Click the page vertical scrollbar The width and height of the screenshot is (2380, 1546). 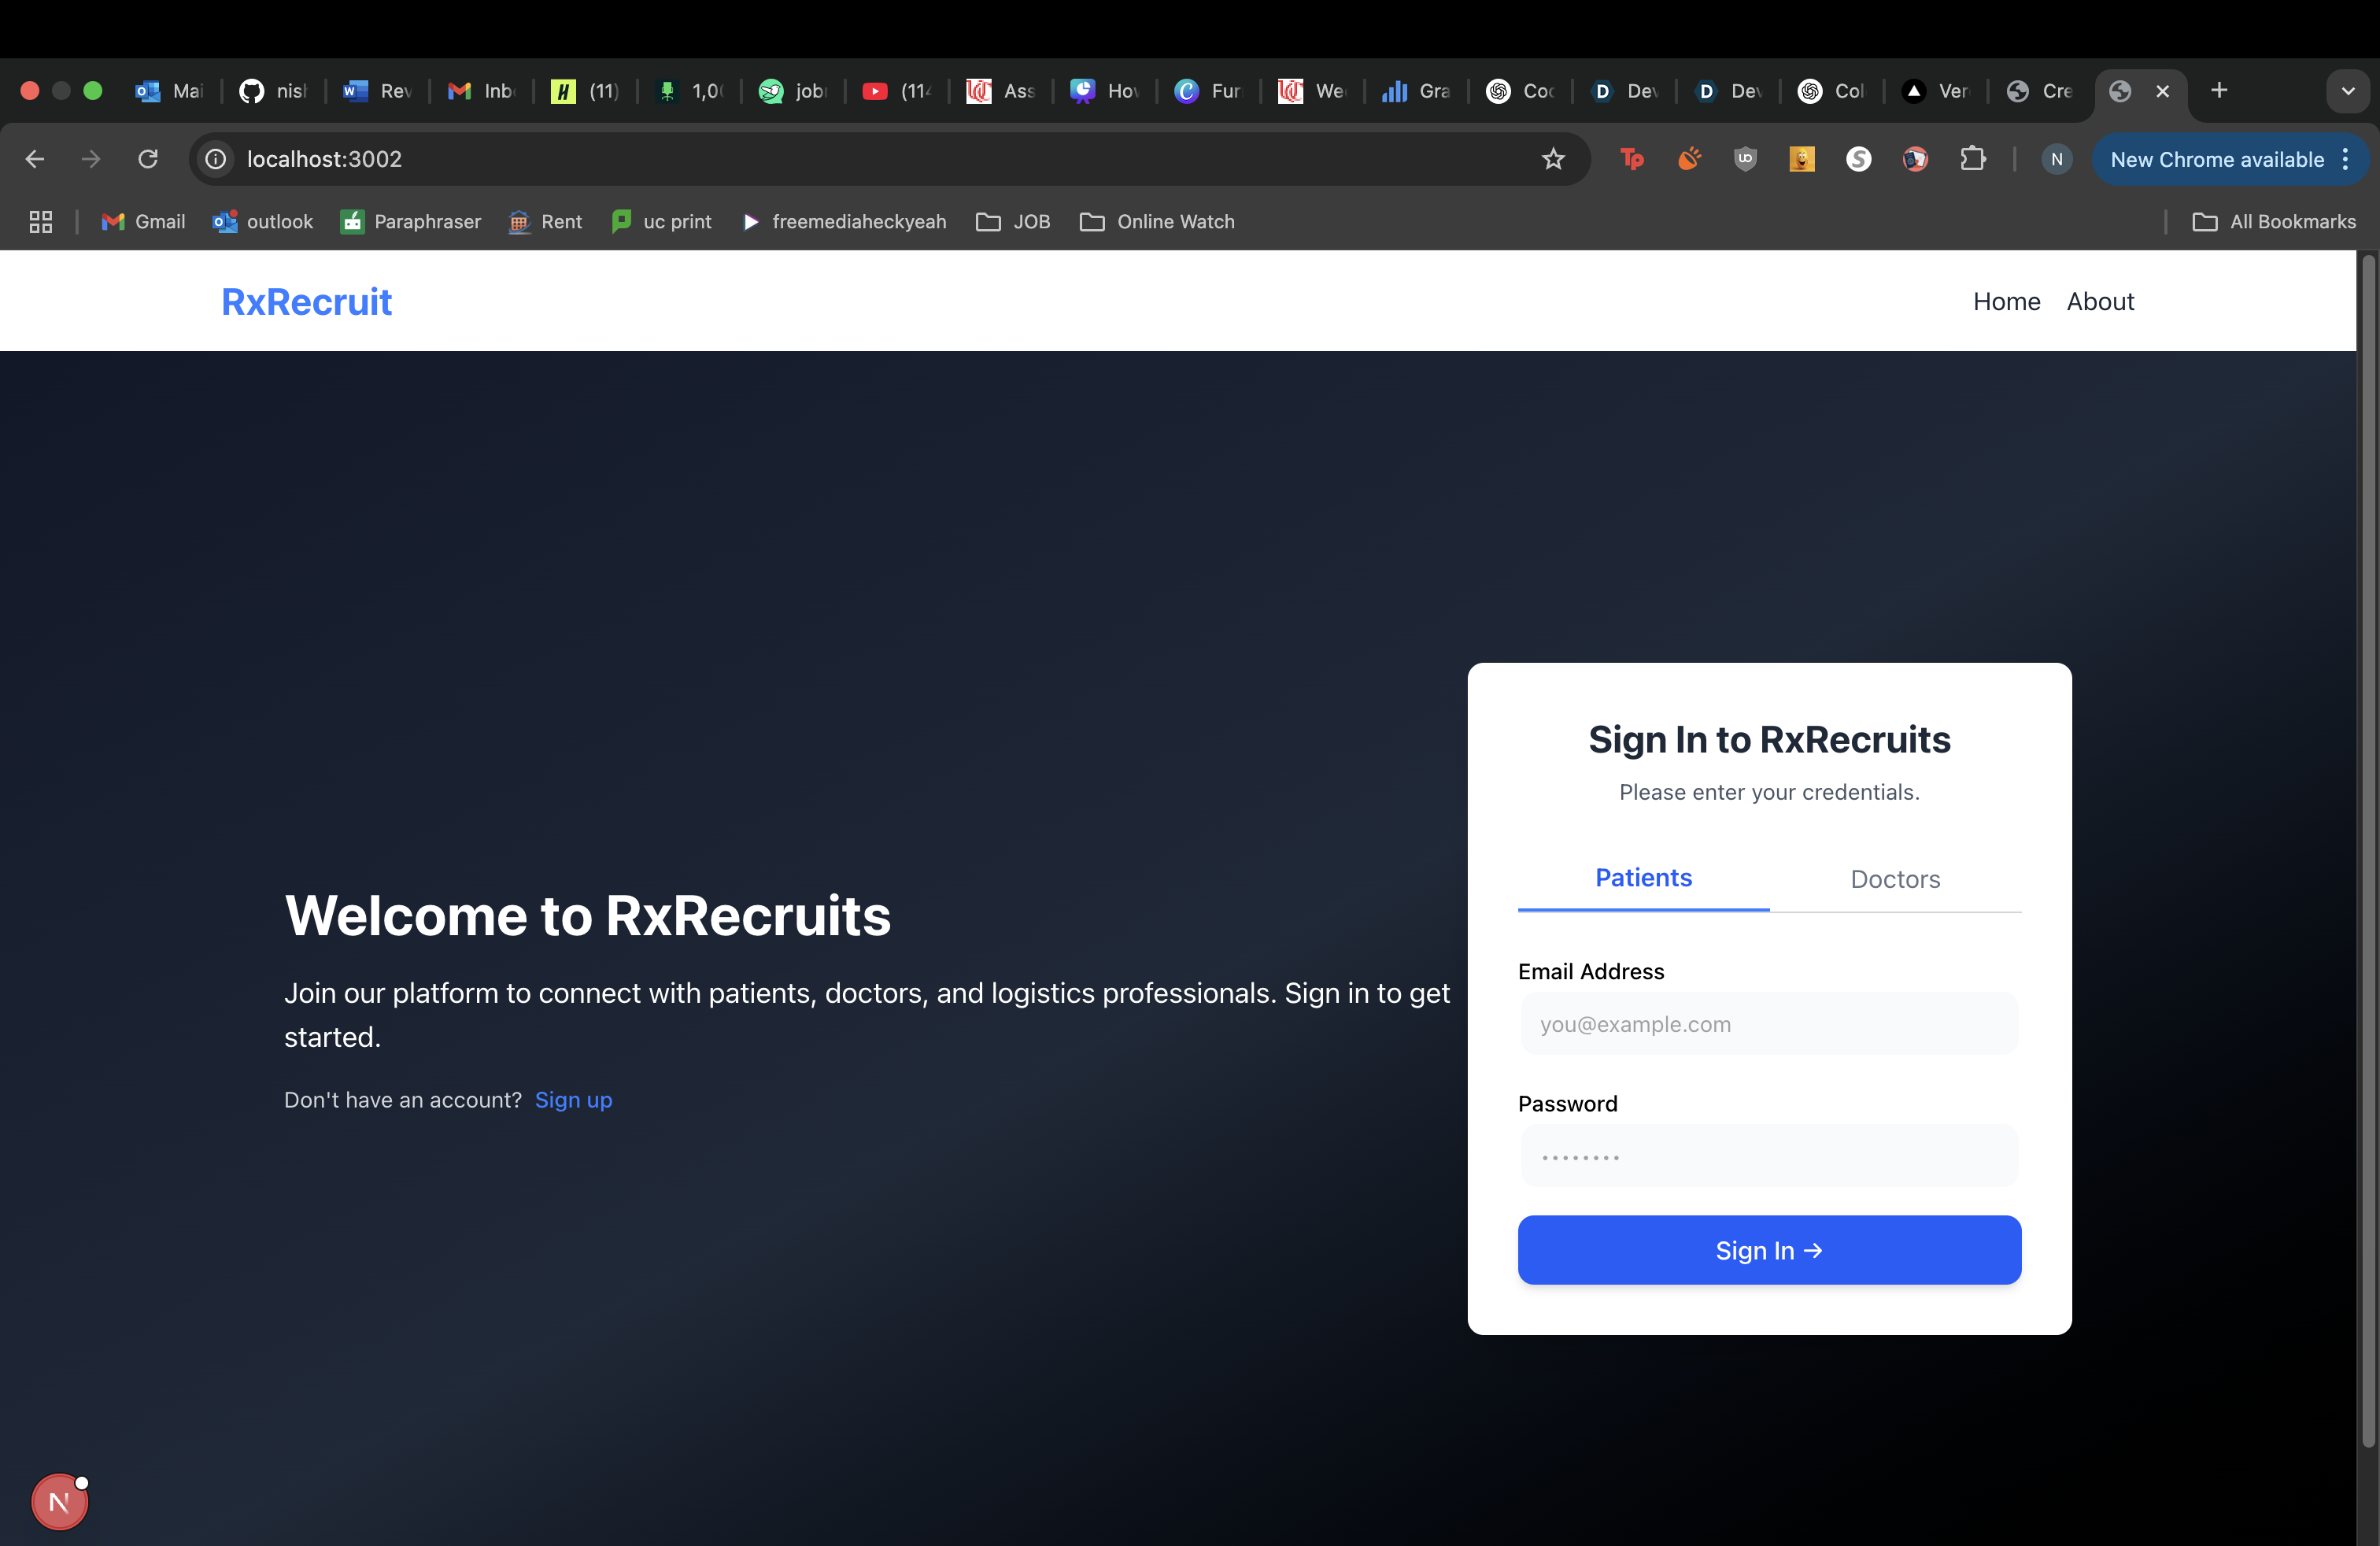coord(2367,850)
